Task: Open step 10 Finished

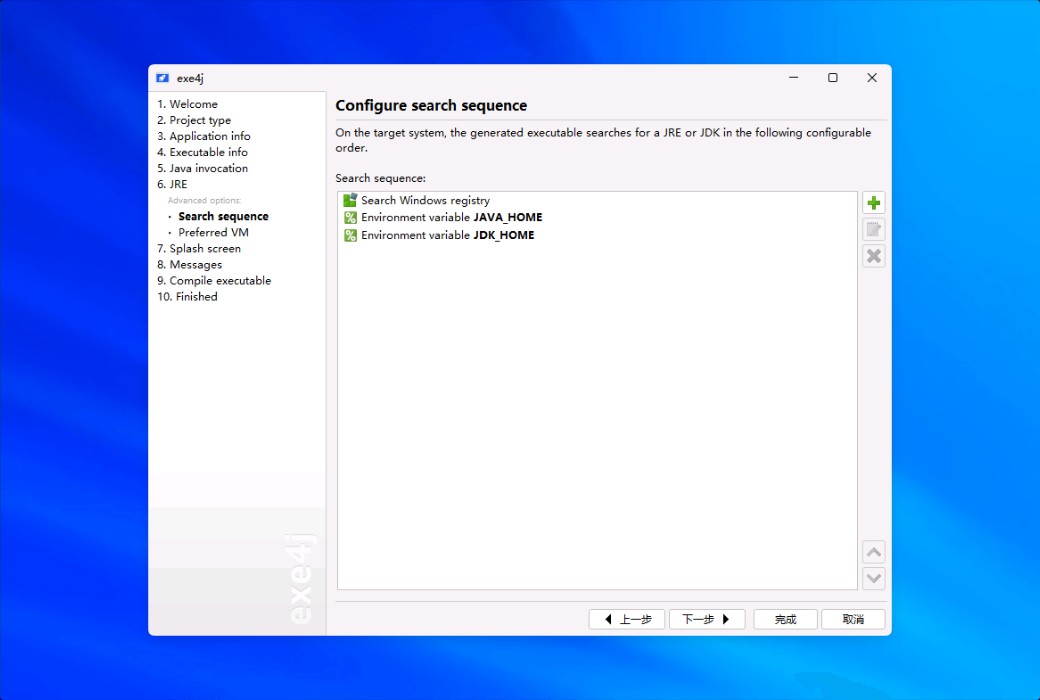Action: click(x=187, y=297)
